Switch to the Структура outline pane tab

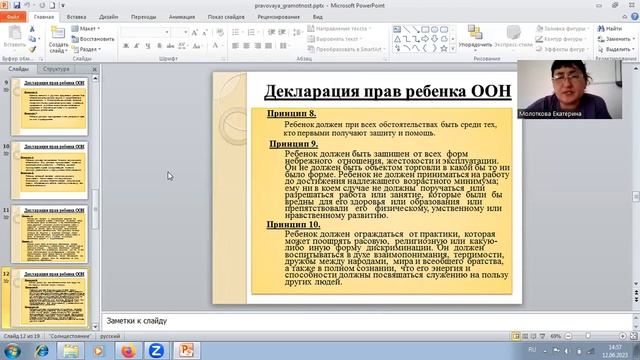56,69
